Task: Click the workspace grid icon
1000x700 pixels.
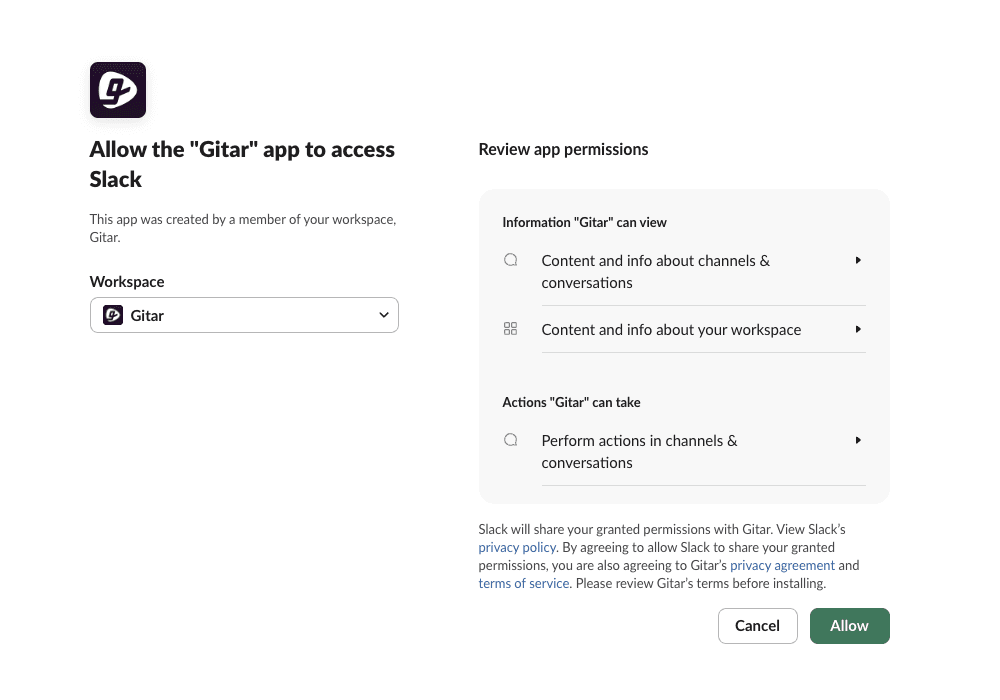Action: pos(510,328)
